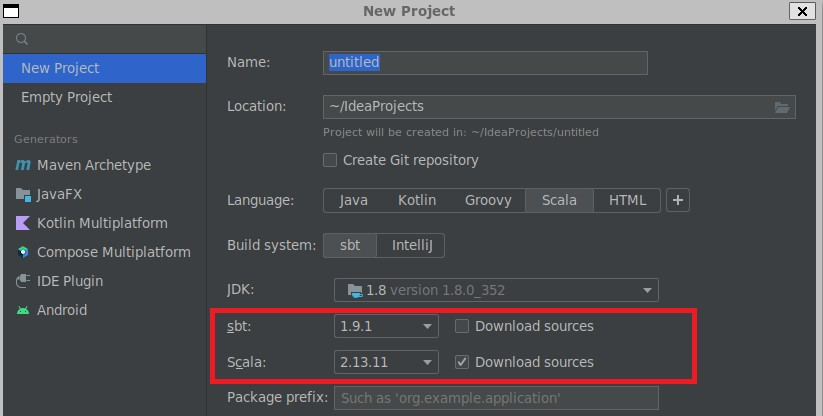Select Compose Multiplatform generator

point(104,252)
